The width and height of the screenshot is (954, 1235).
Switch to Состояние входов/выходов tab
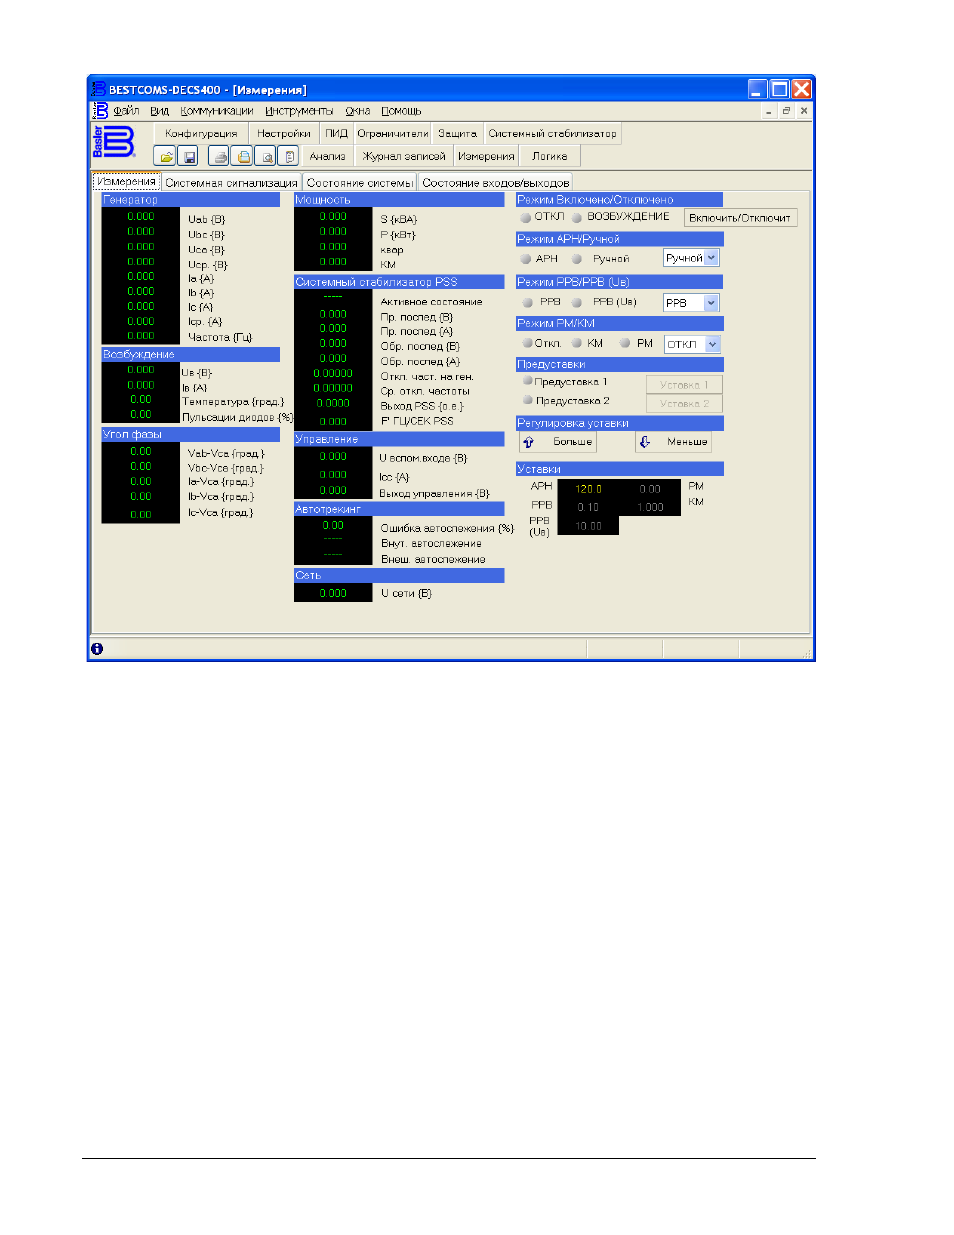click(496, 183)
